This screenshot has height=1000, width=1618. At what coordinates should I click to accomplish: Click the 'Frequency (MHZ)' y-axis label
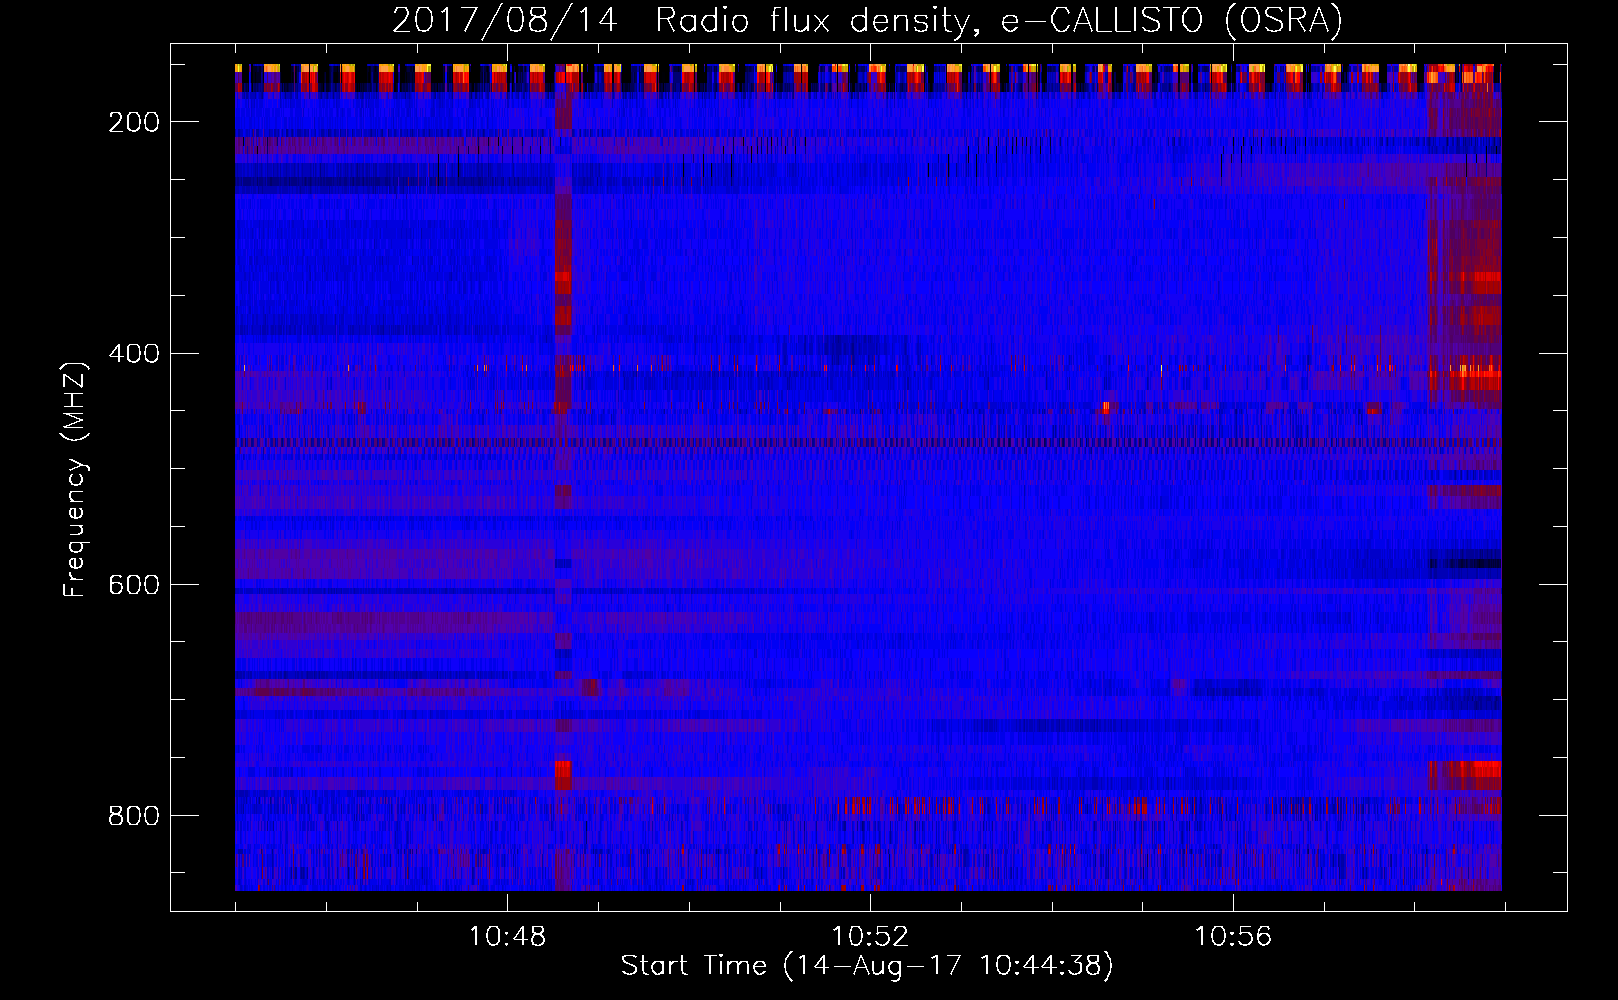(x=75, y=479)
